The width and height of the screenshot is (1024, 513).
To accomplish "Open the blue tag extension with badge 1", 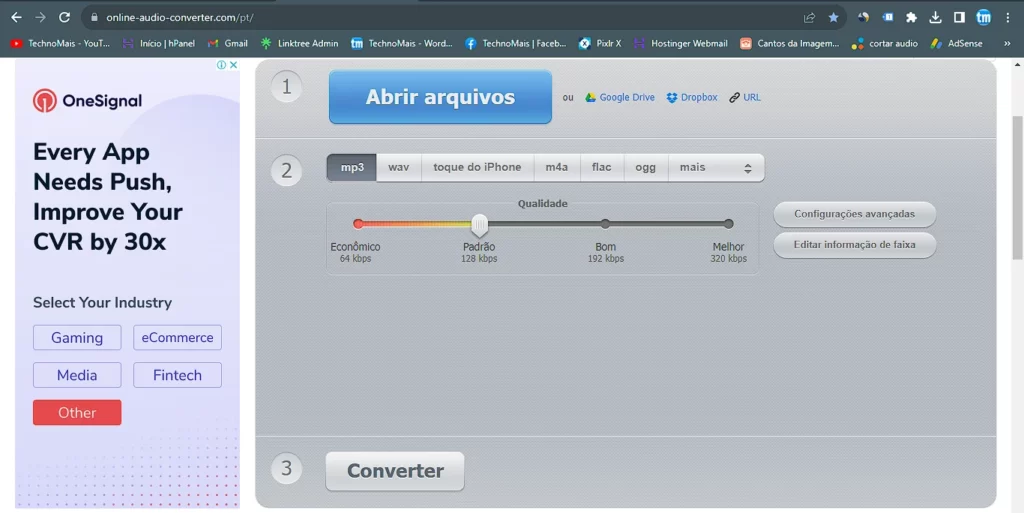I will pyautogui.click(x=888, y=18).
